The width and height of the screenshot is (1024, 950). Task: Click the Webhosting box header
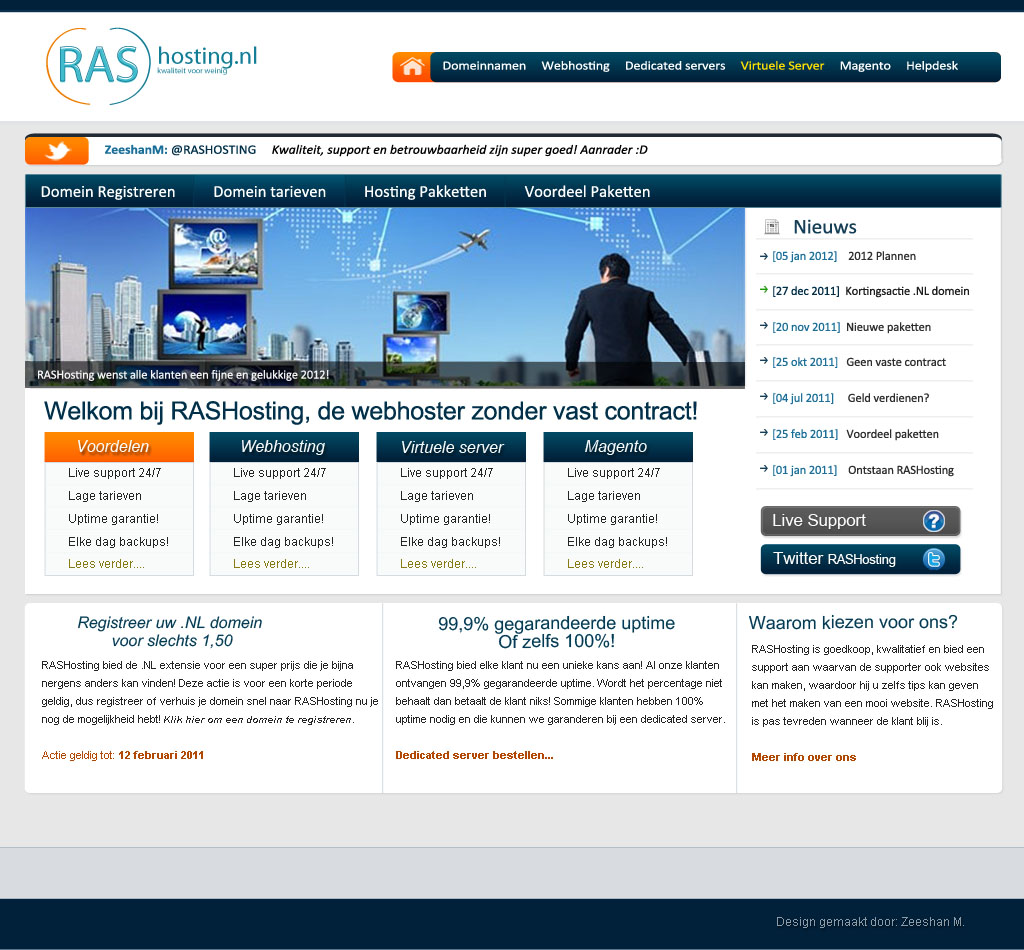tap(284, 447)
